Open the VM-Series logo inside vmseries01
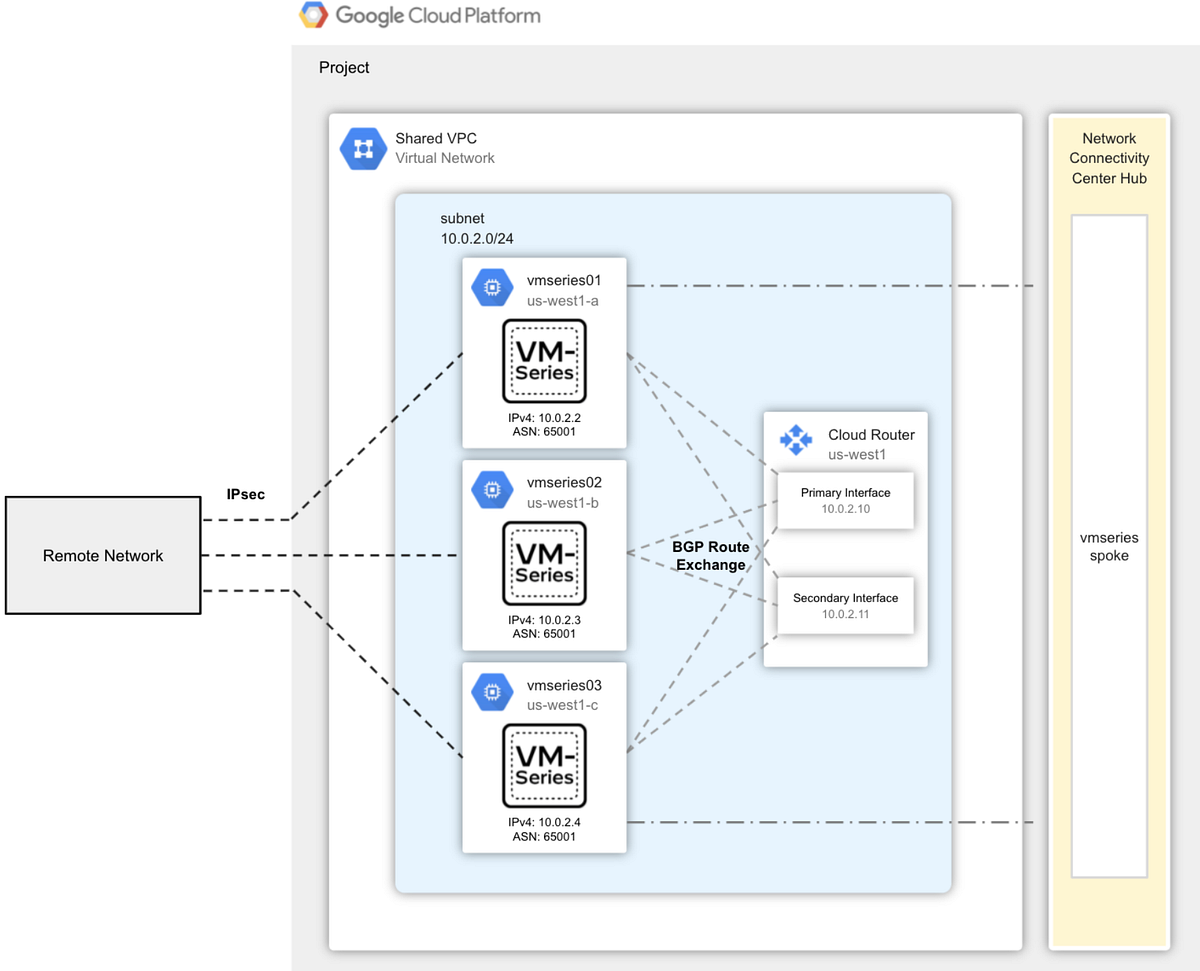 [x=544, y=360]
